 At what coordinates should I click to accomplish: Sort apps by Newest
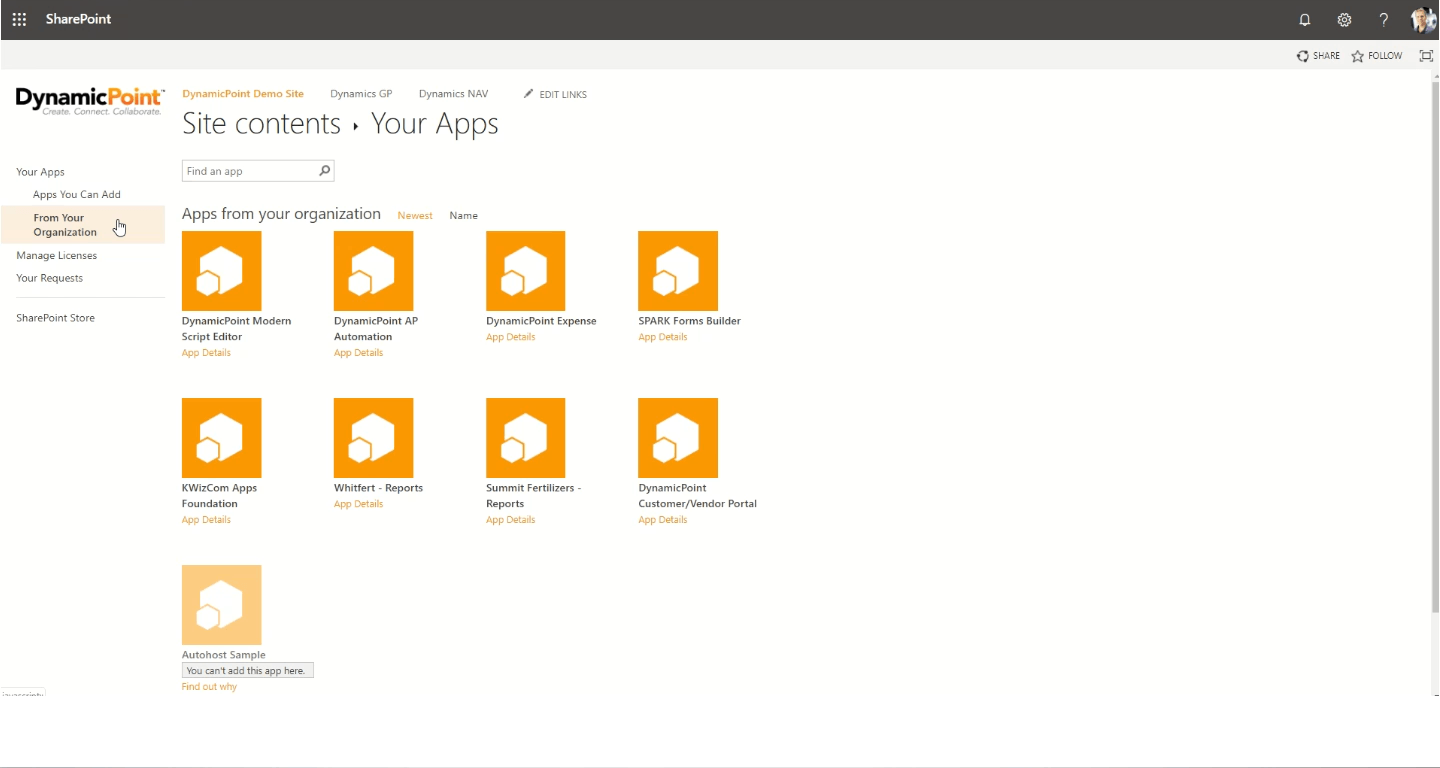[x=415, y=216]
